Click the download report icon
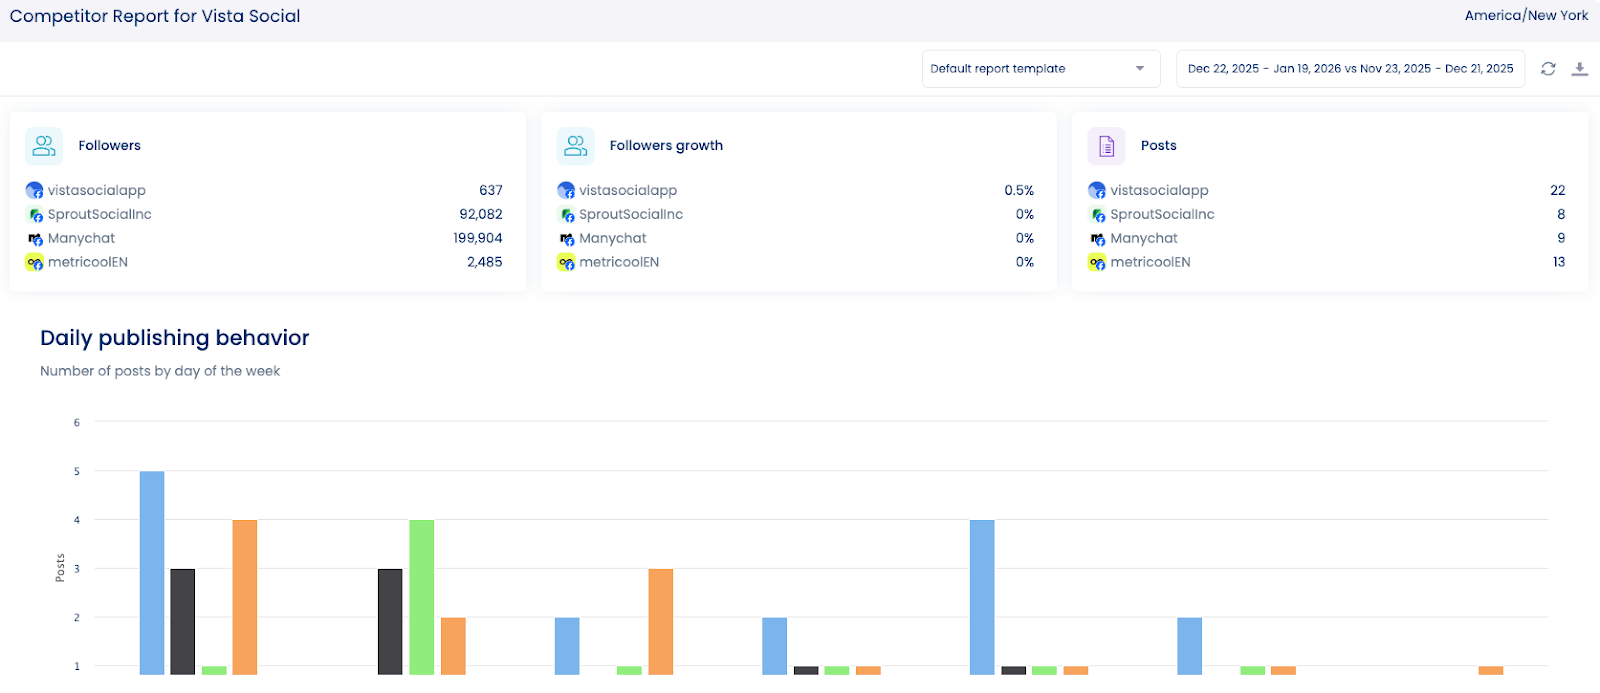Viewport: 1600px width, 693px height. point(1579,69)
